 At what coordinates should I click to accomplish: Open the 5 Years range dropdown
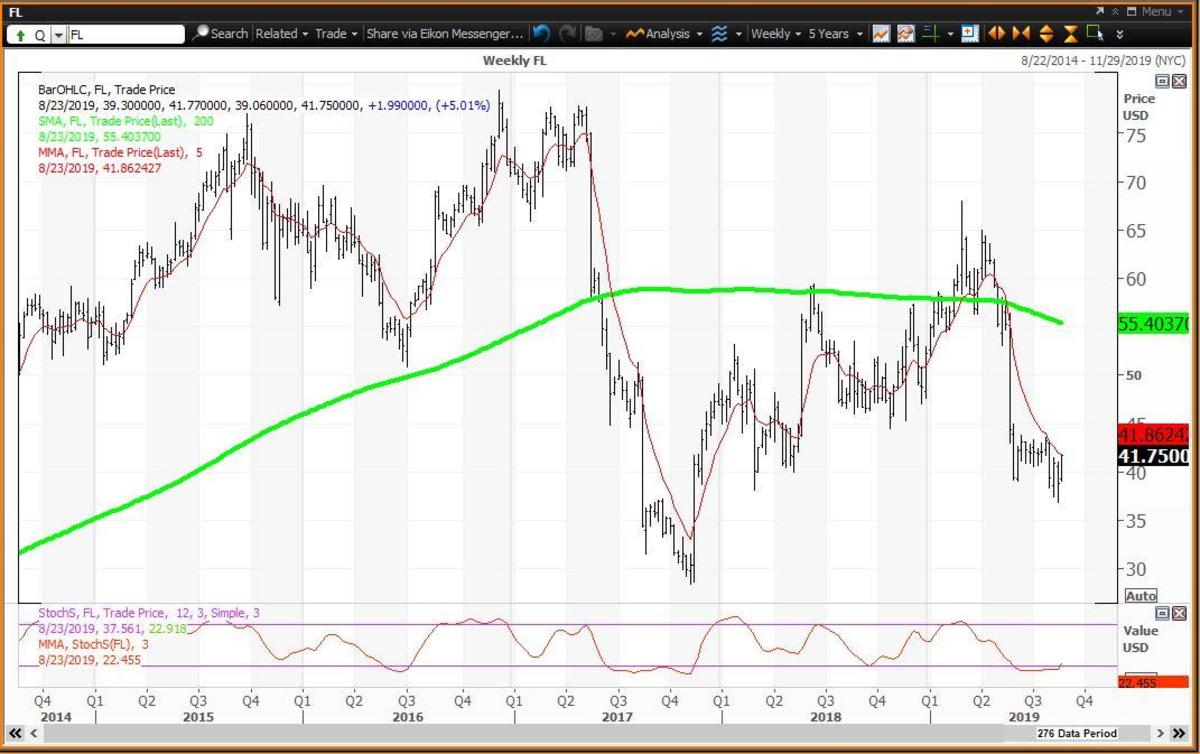pyautogui.click(x=833, y=33)
